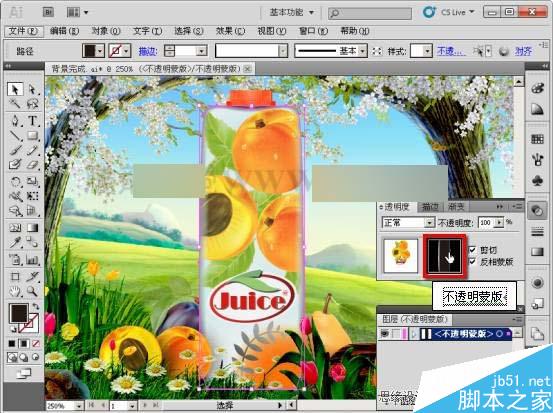This screenshot has width=553, height=413.
Task: Uncheck the 剪切 clip checkbox
Action: point(473,250)
